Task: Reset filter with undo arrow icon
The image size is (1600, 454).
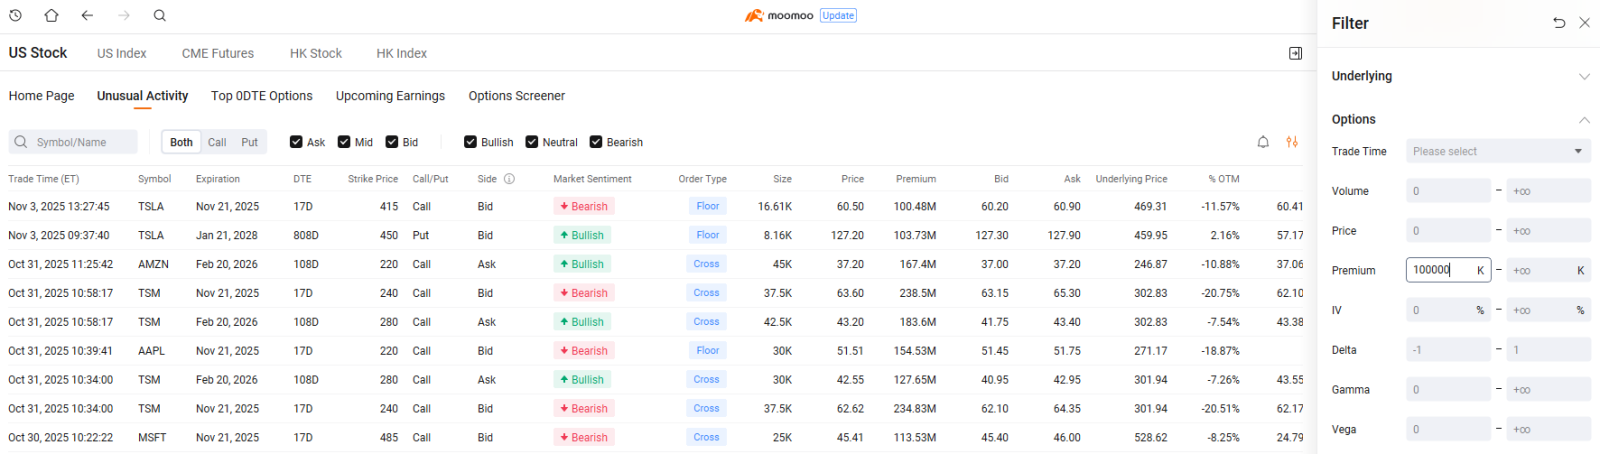Action: pos(1559,22)
